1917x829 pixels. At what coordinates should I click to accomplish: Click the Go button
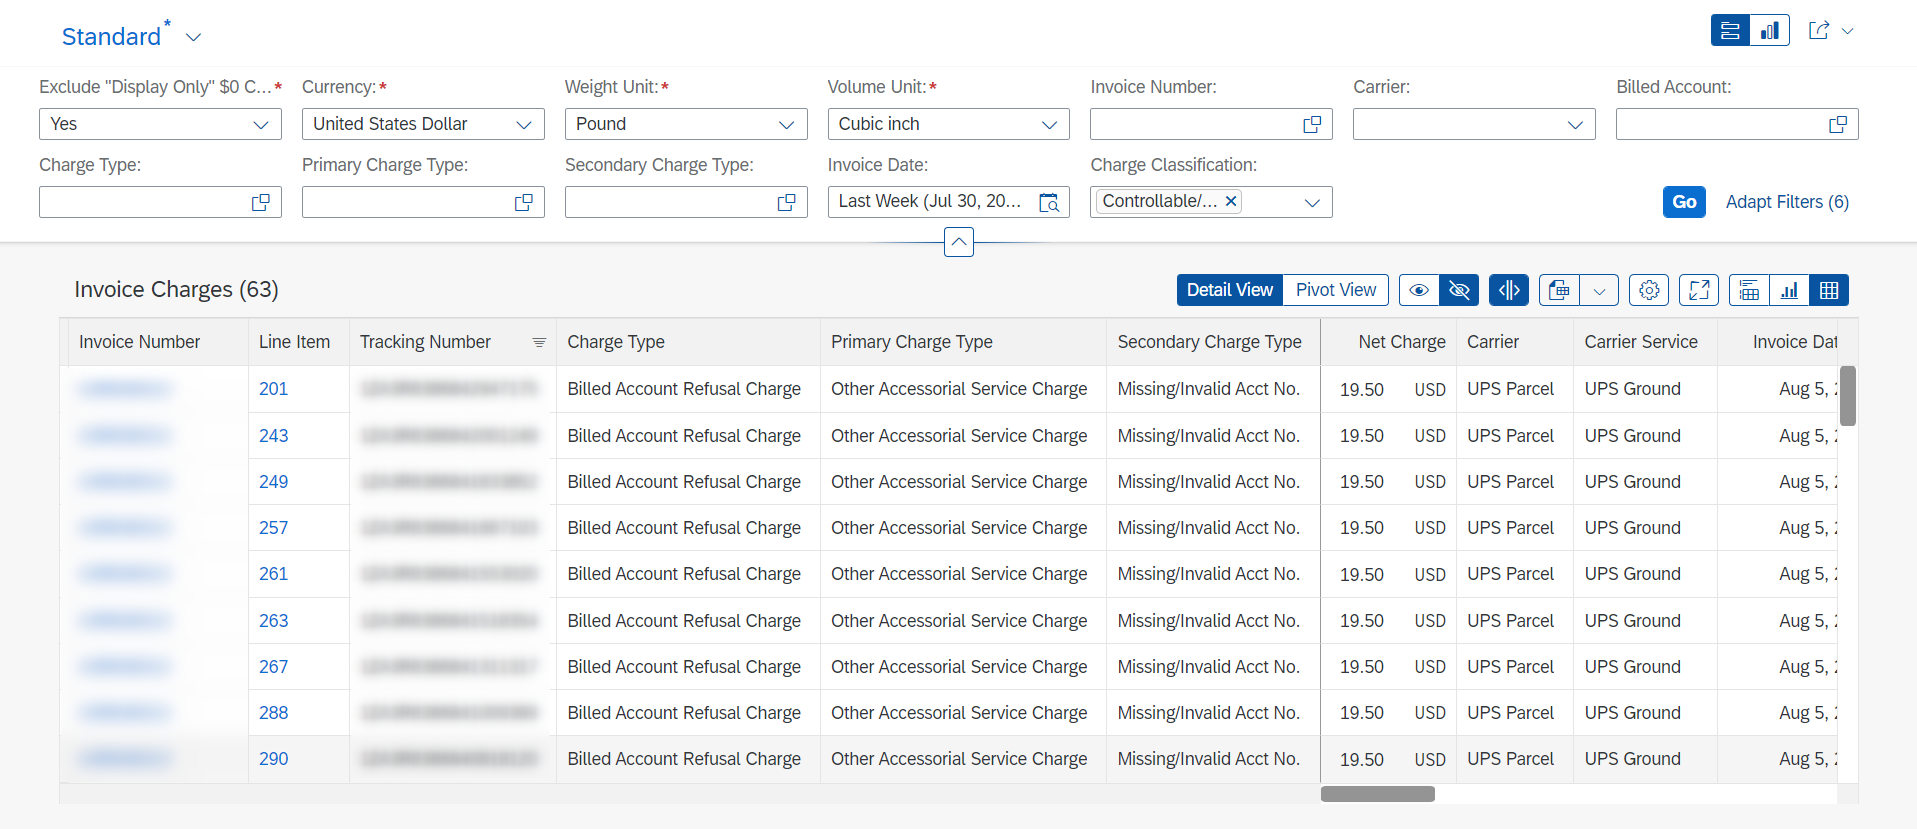coord(1684,202)
